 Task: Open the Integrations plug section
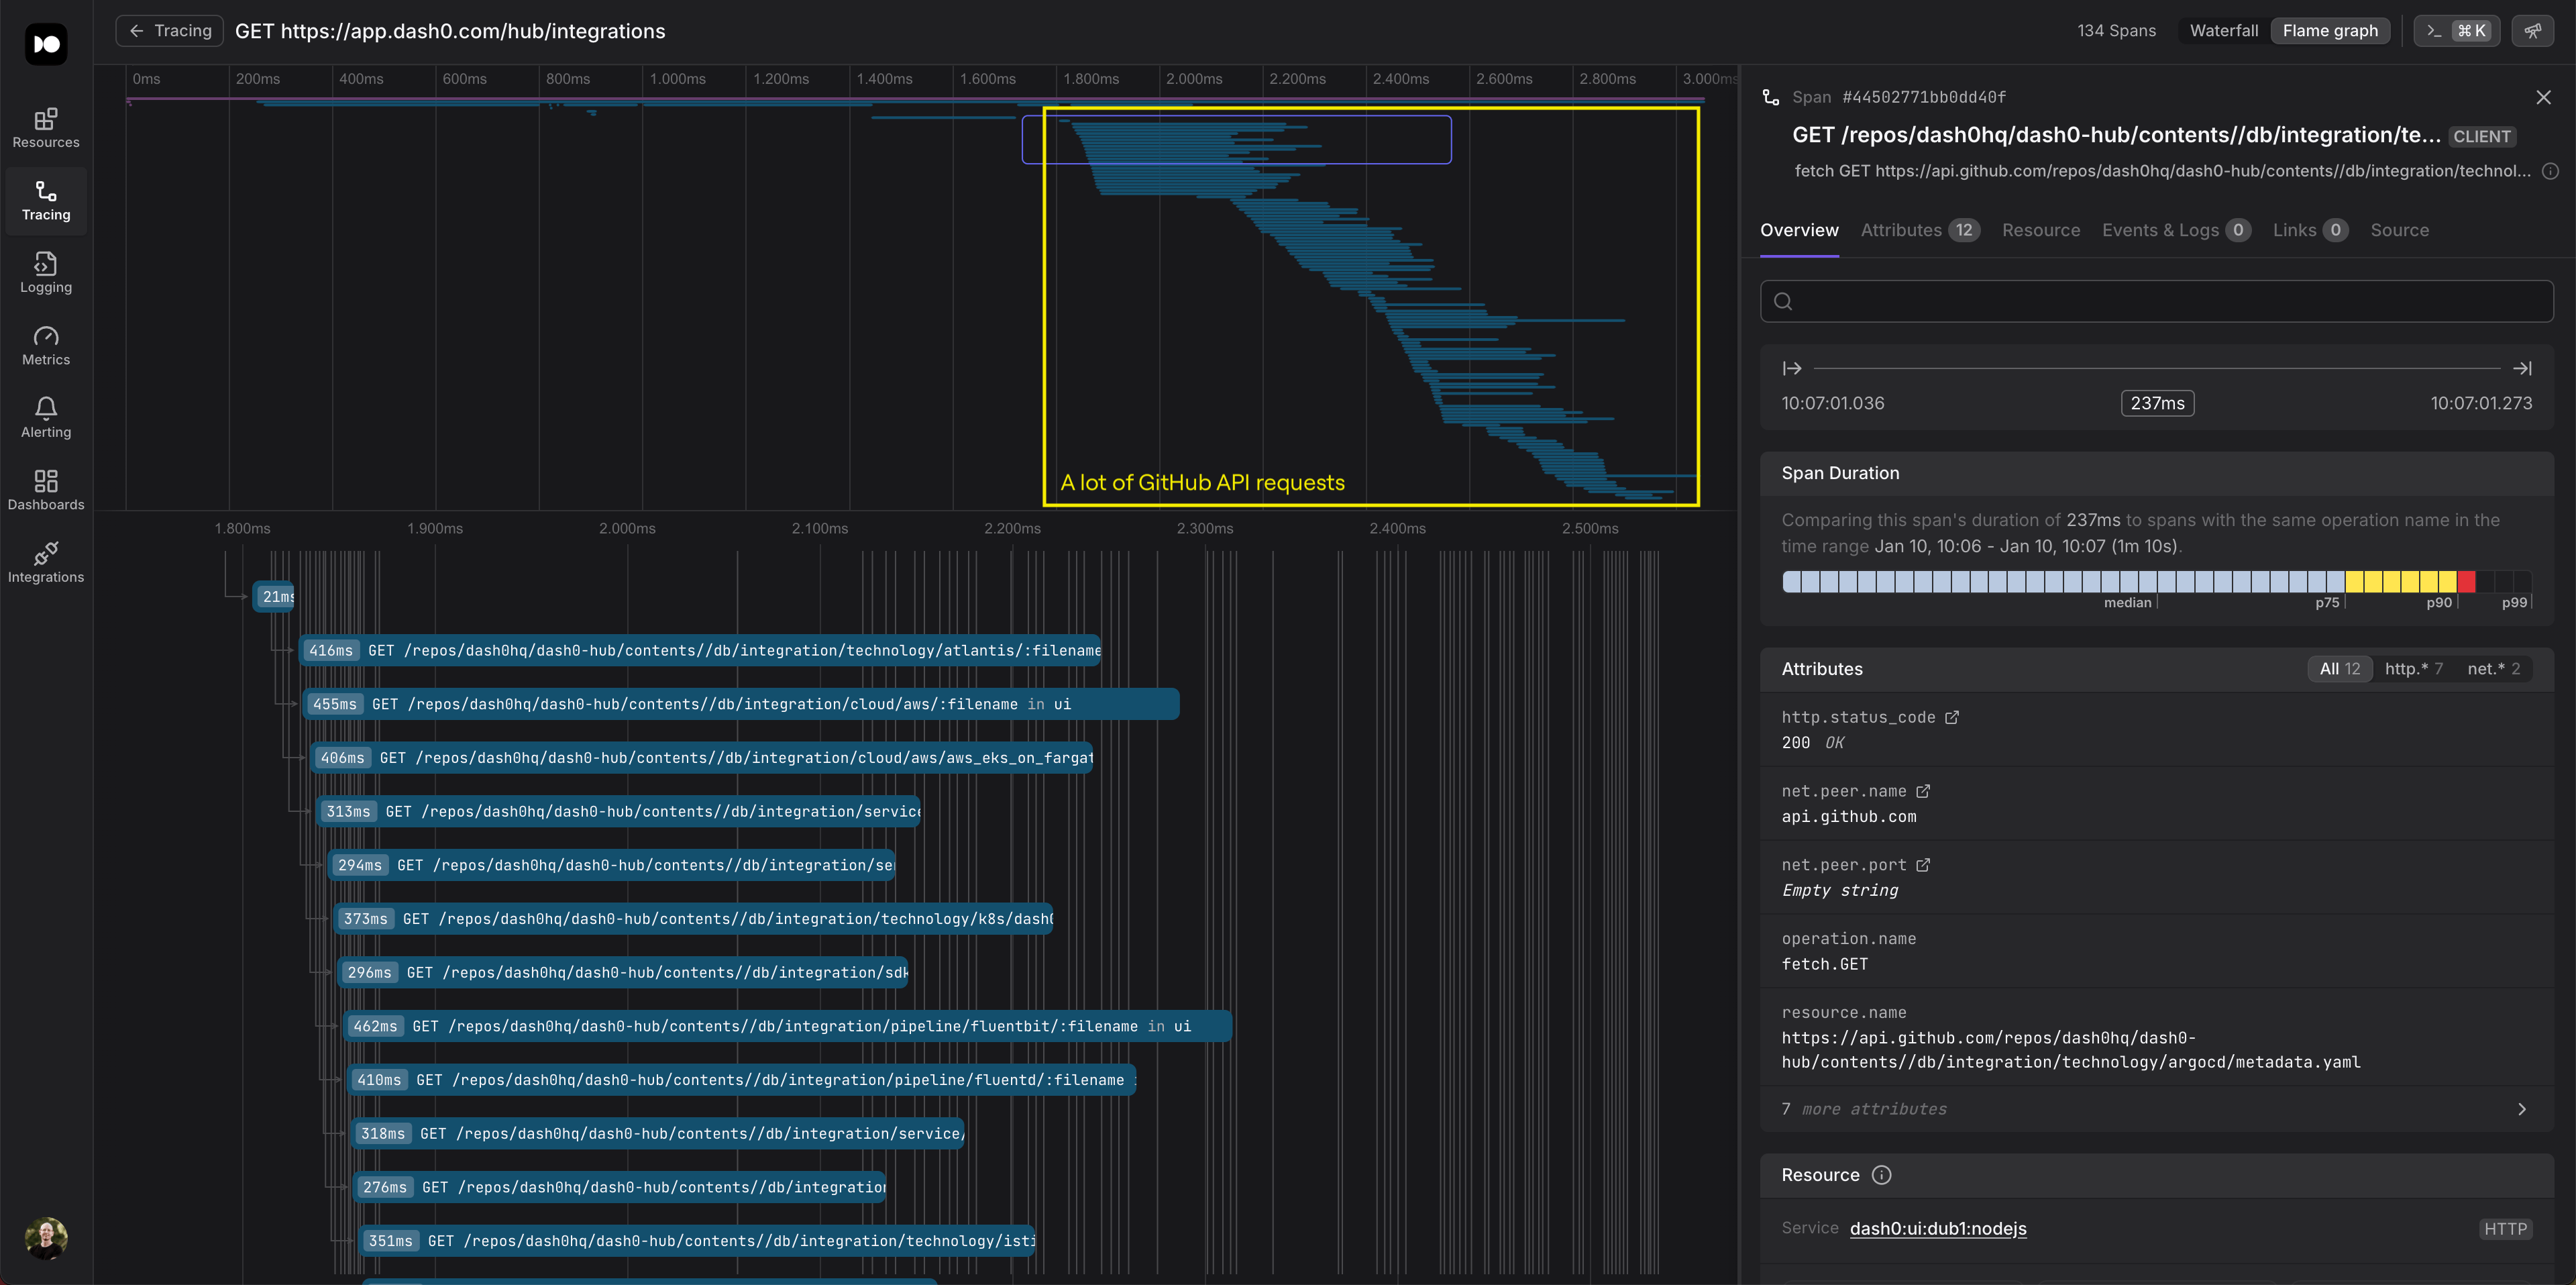click(x=46, y=563)
